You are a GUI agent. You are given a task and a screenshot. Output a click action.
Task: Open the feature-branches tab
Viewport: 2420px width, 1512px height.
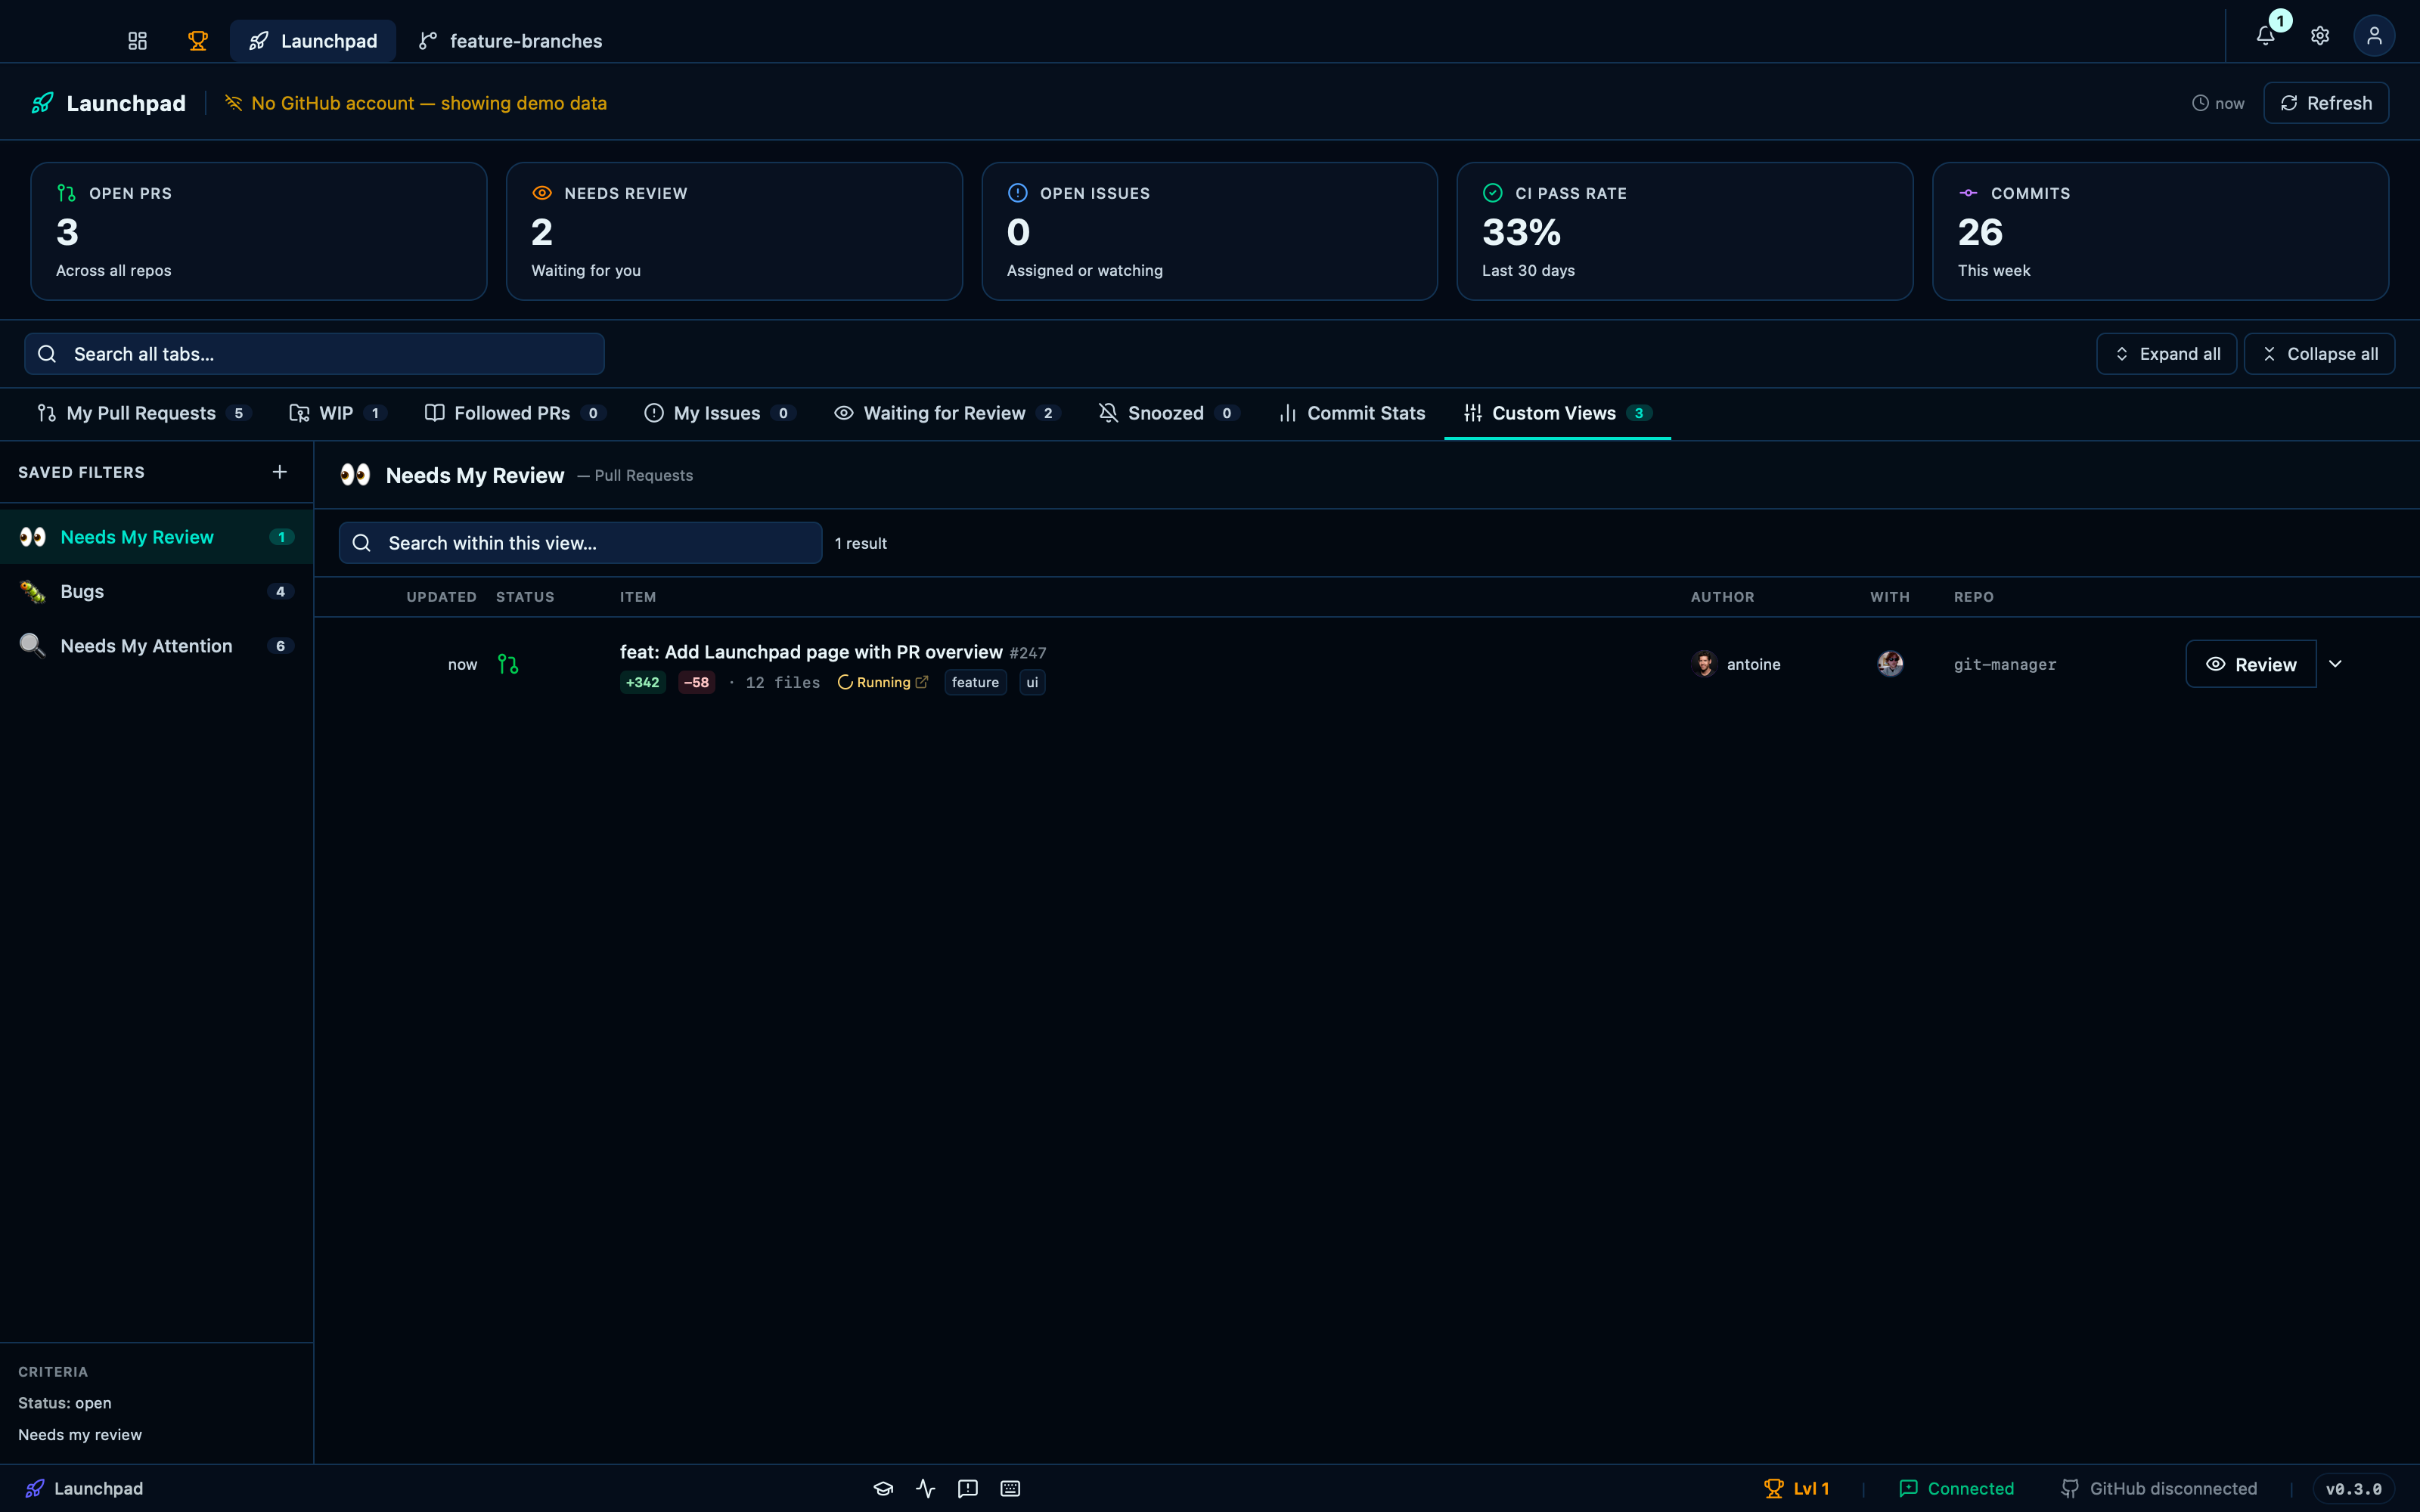coord(511,41)
